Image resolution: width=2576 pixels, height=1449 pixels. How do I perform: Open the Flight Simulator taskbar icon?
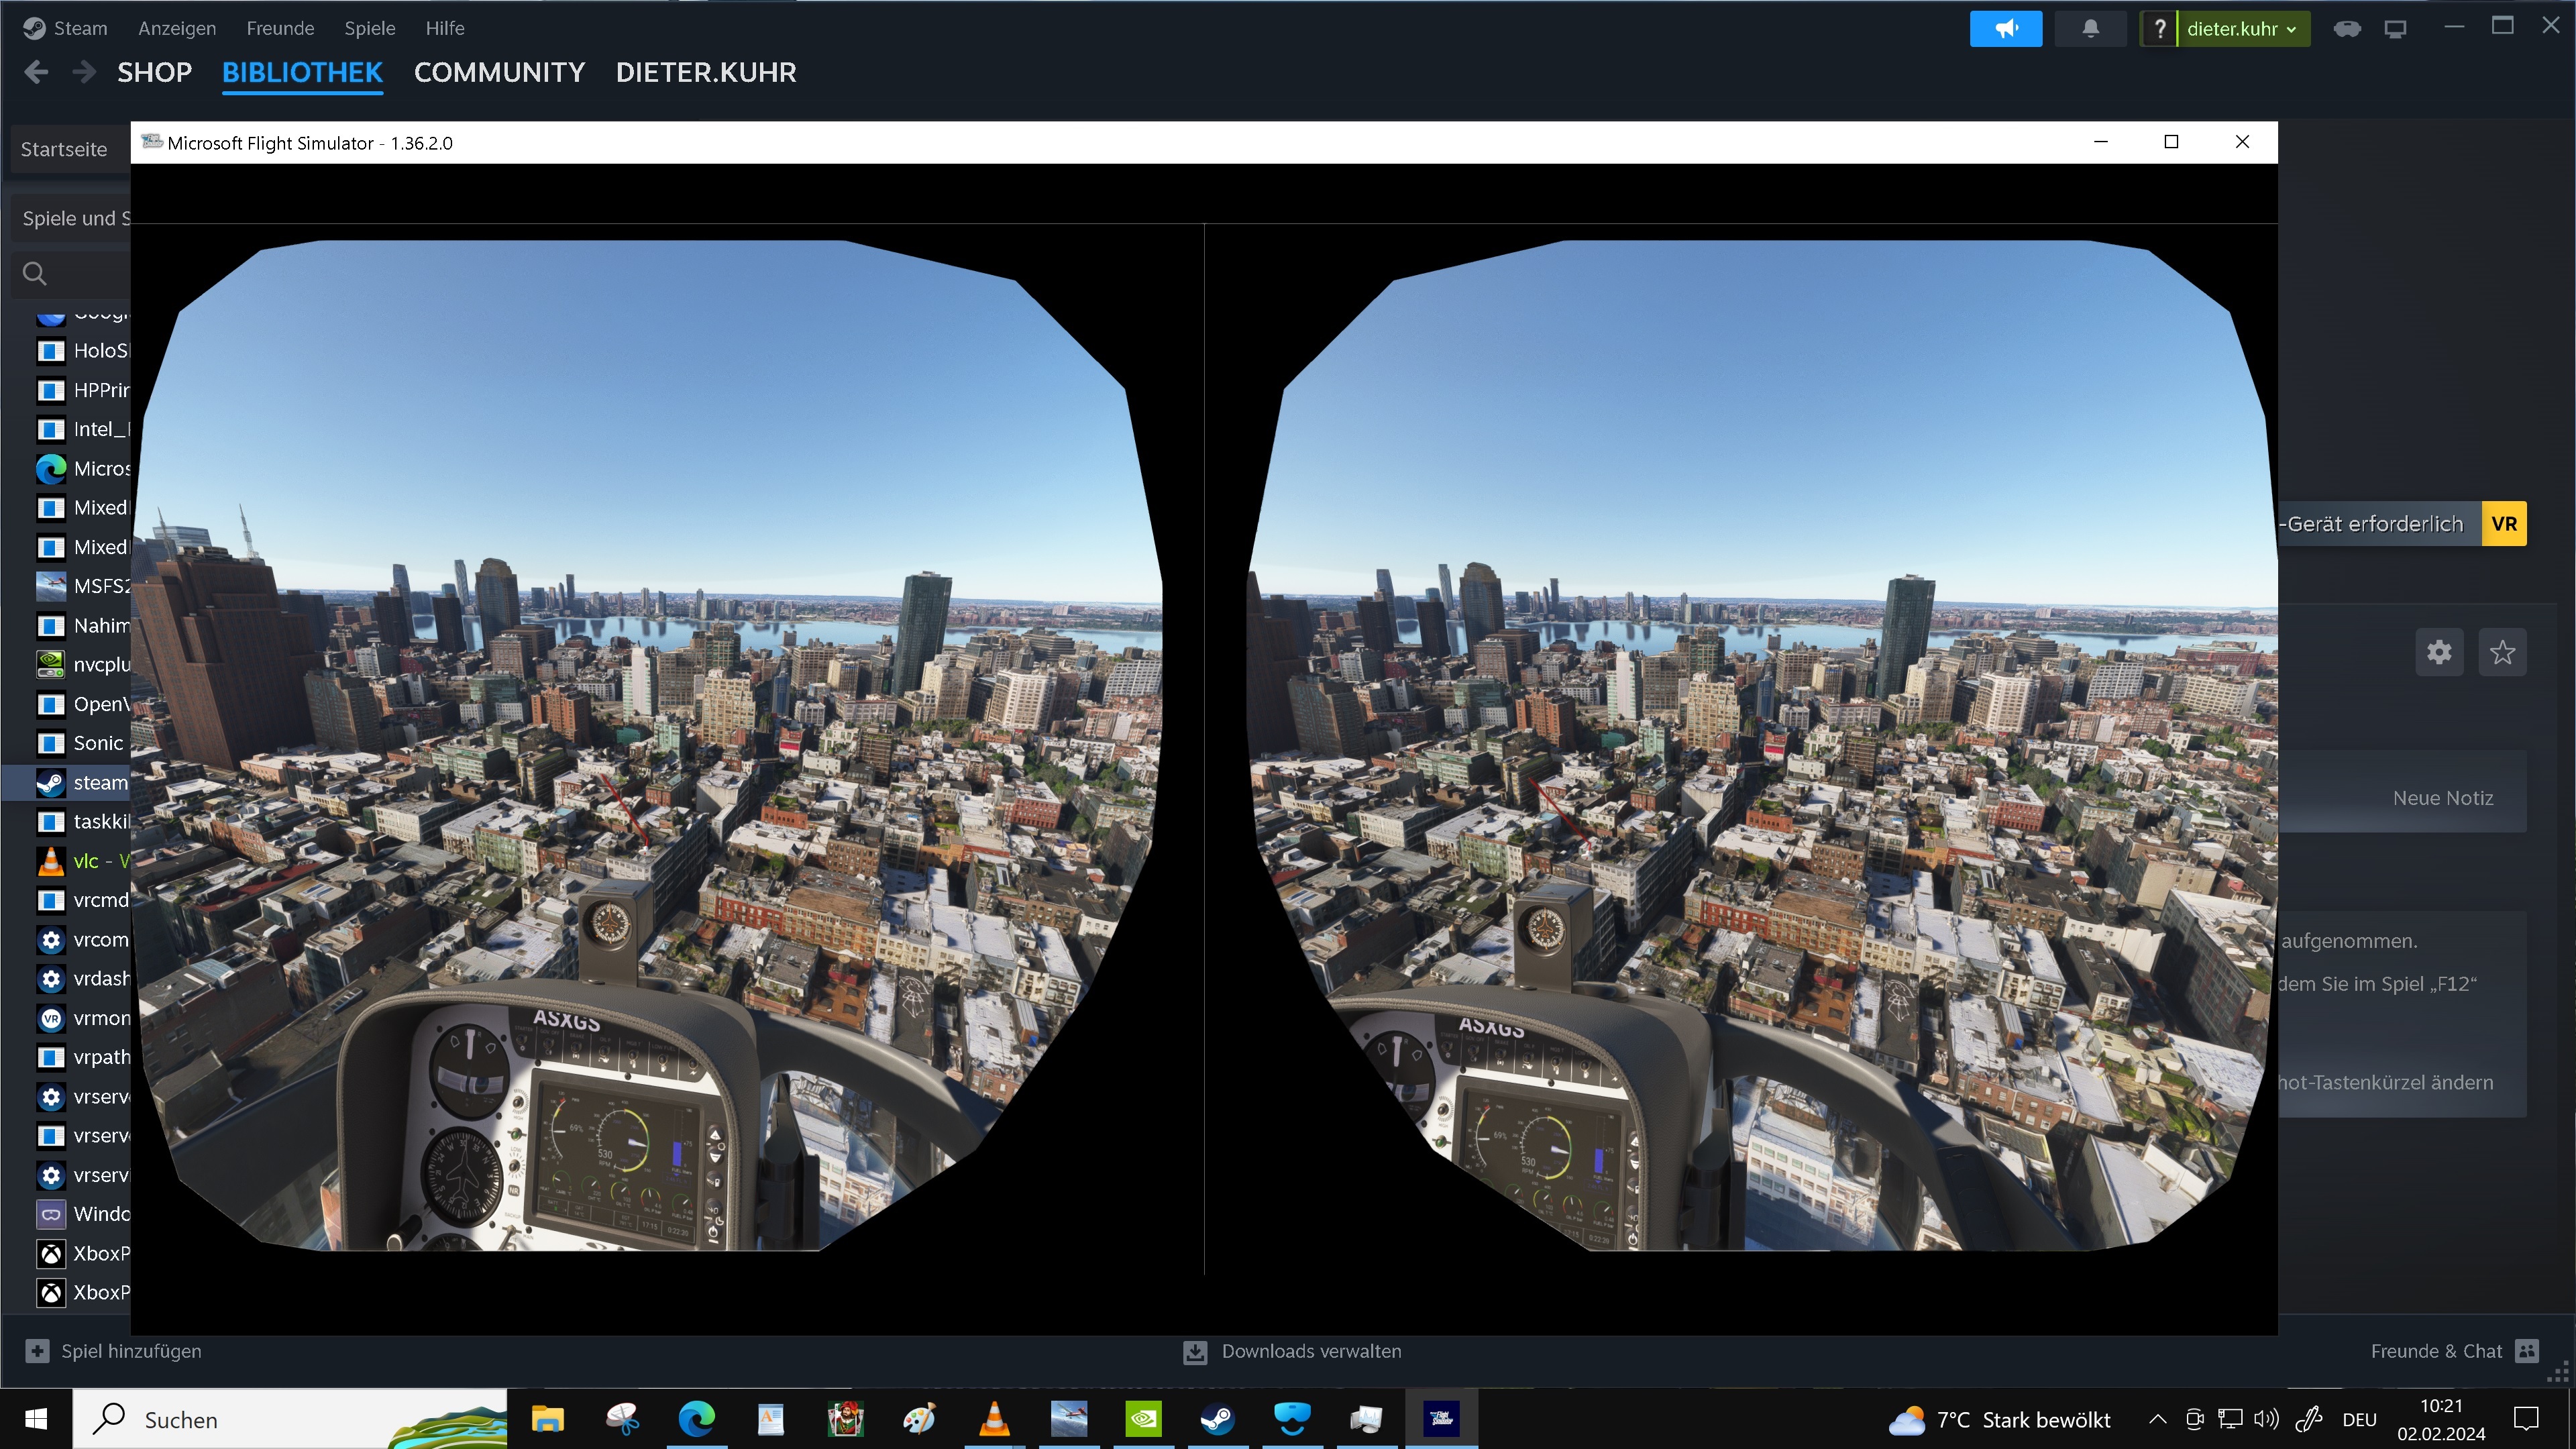[1441, 1419]
